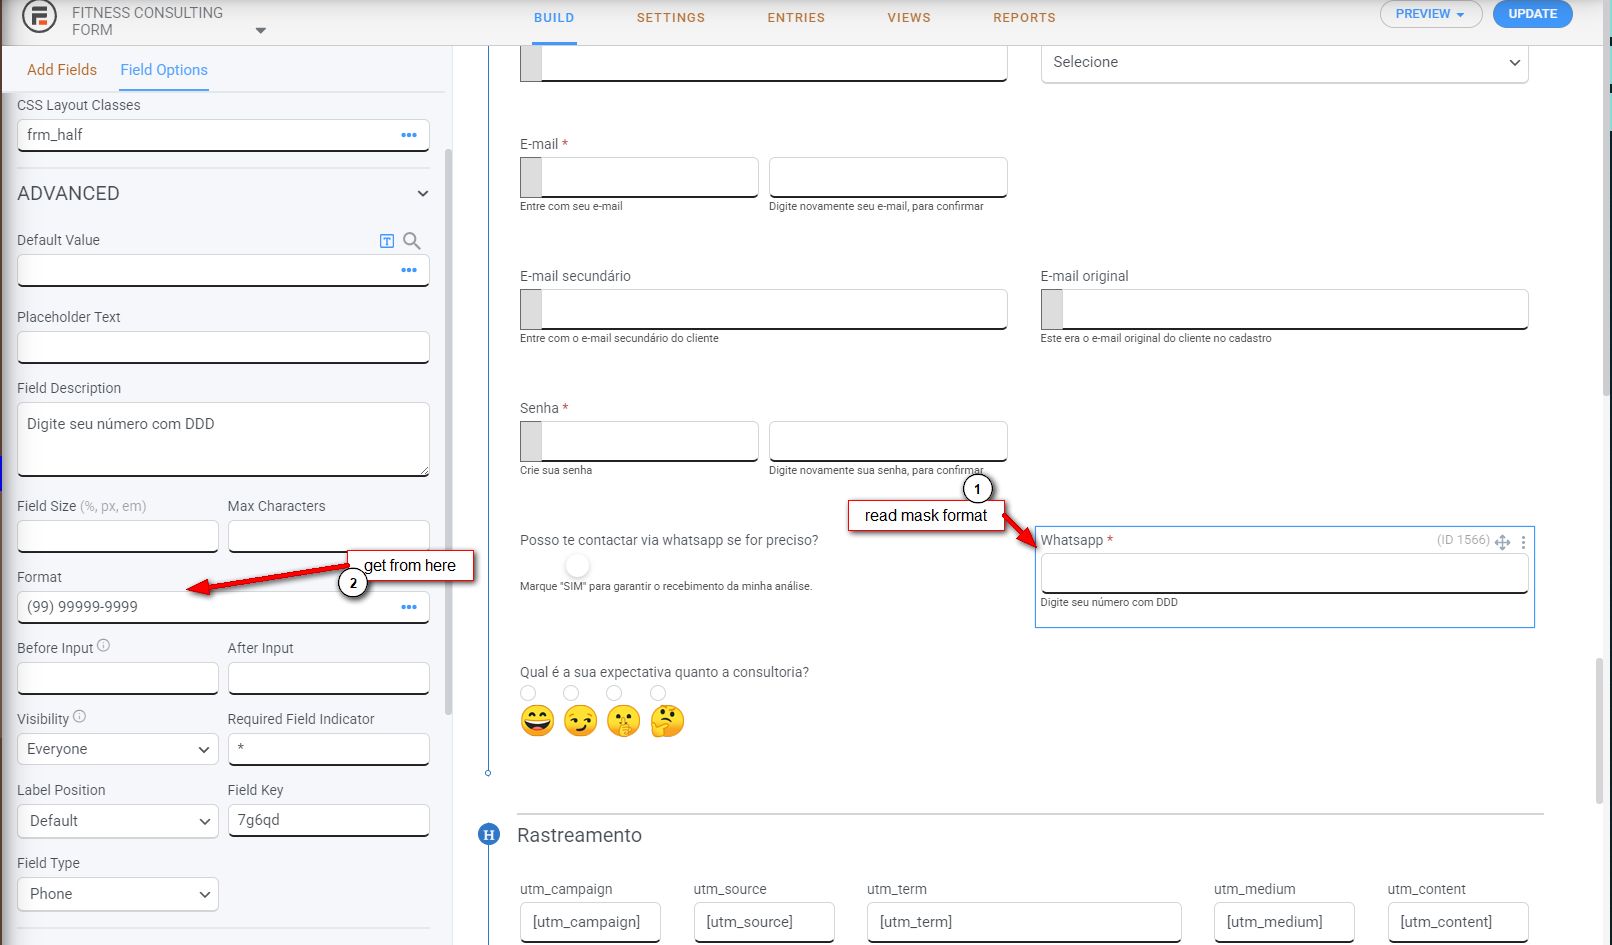This screenshot has width=1612, height=945.
Task: Click the info icon next to Visibility
Action: (x=80, y=717)
